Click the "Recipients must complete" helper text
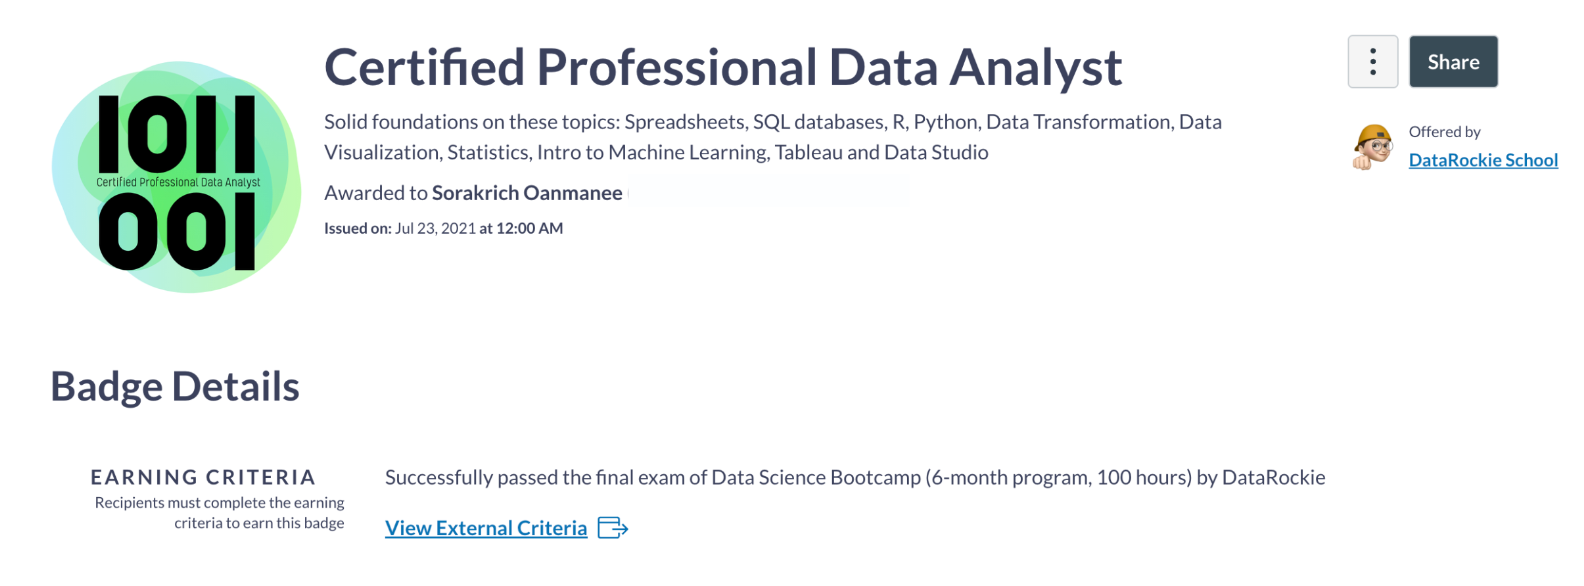This screenshot has width=1584, height=586. point(219,513)
